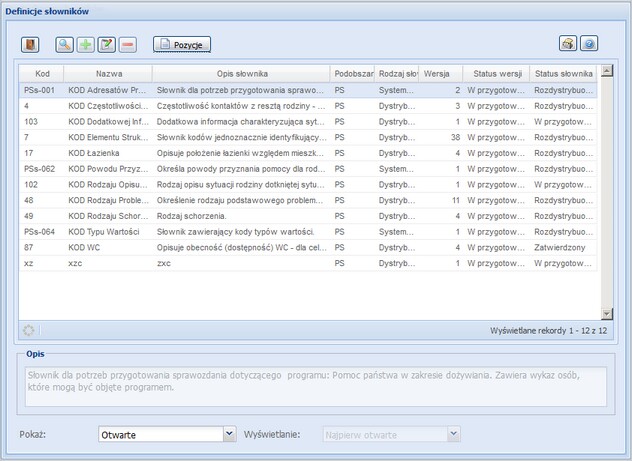Add a new dictionary with plus icon
The height and width of the screenshot is (461, 632).
pyautogui.click(x=85, y=45)
